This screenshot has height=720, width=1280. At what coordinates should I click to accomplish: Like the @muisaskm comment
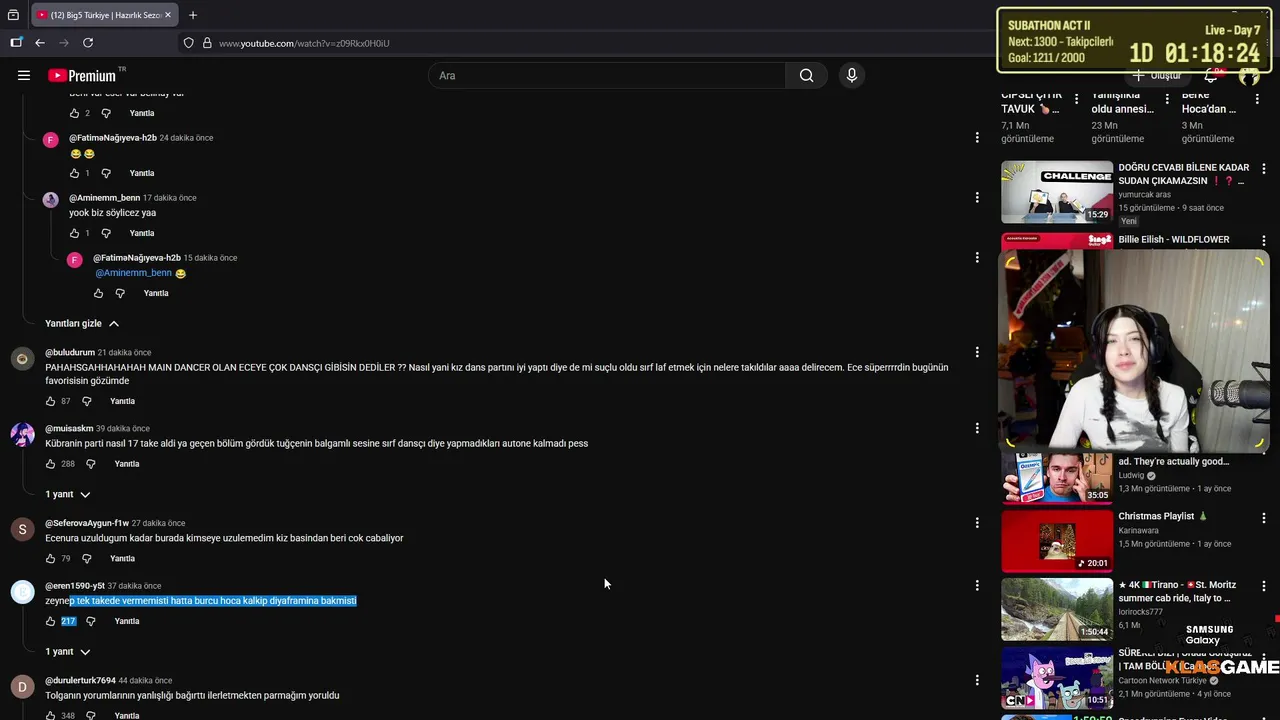pos(51,464)
